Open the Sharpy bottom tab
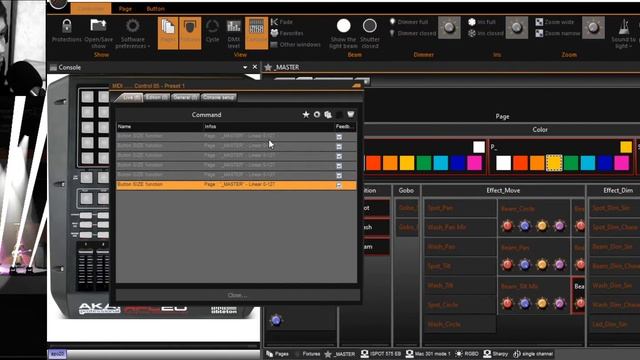640x360 pixels. (x=496, y=354)
